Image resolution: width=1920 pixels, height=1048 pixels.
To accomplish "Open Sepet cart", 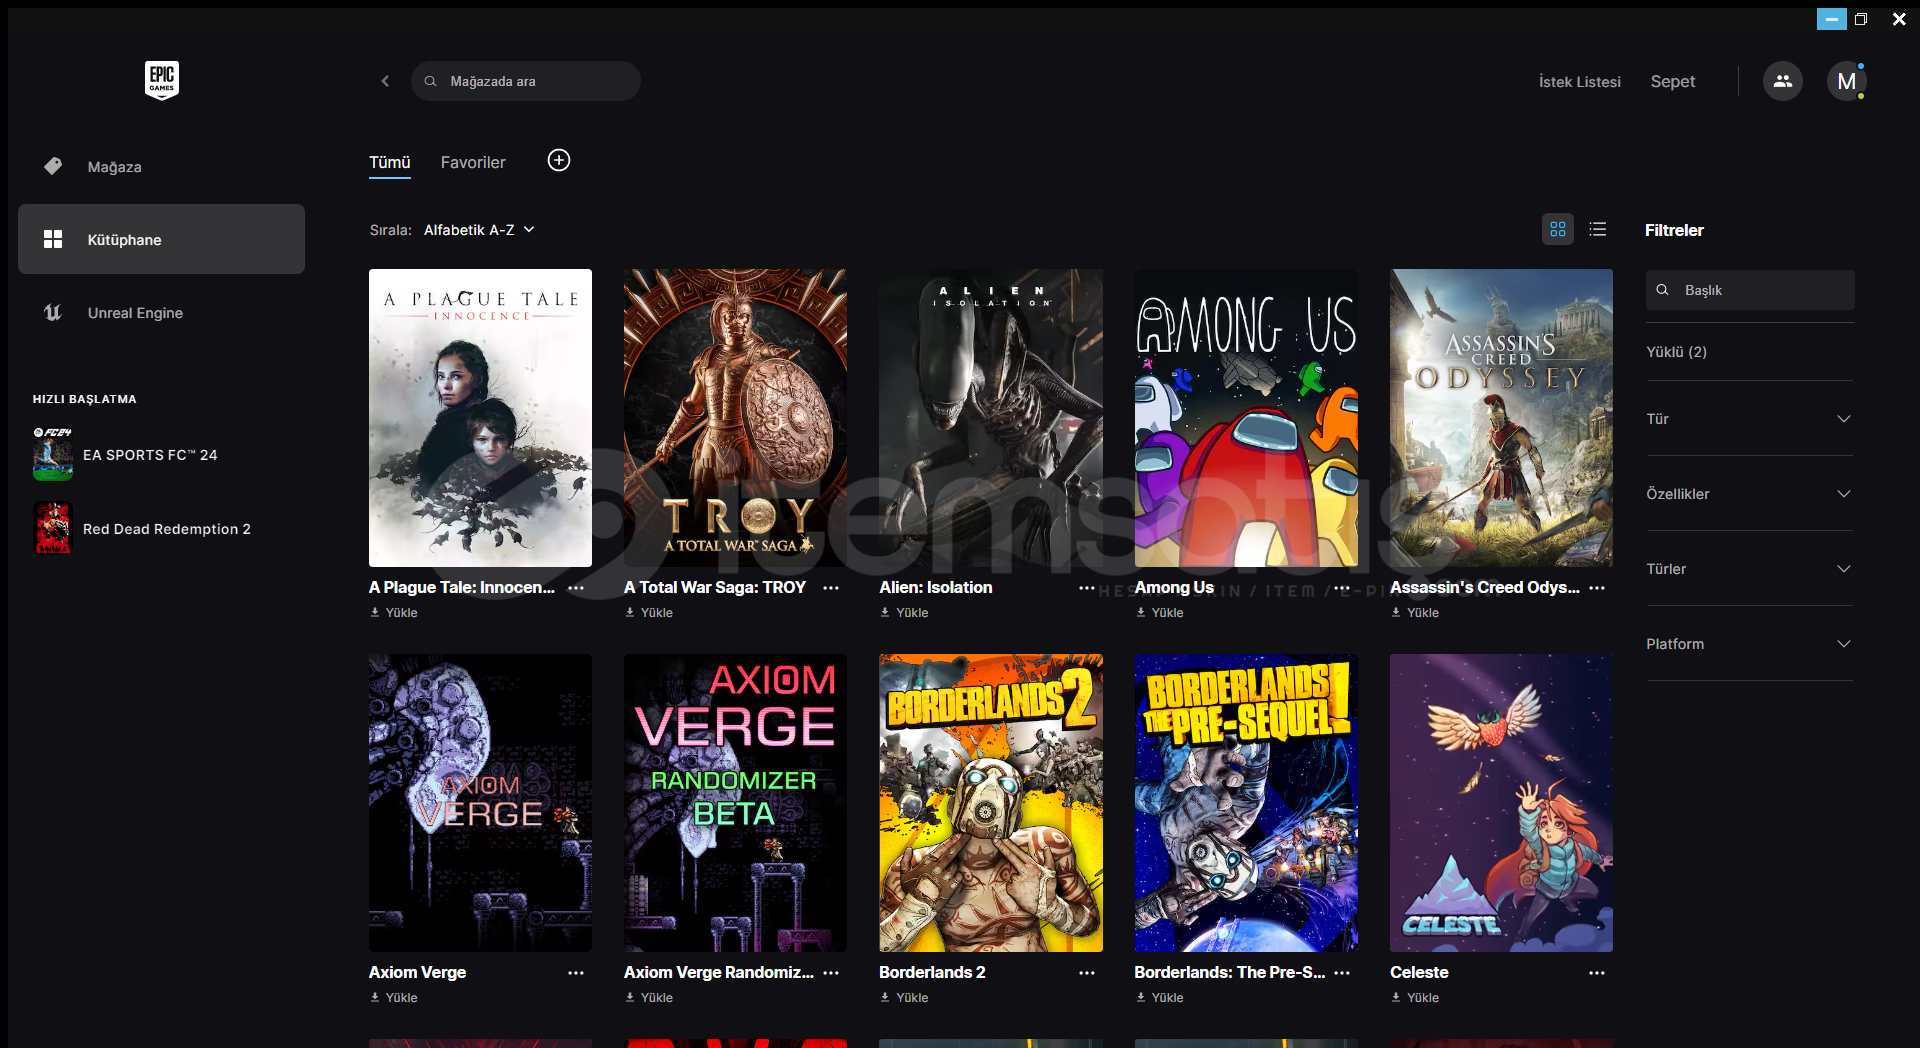I will pyautogui.click(x=1673, y=82).
